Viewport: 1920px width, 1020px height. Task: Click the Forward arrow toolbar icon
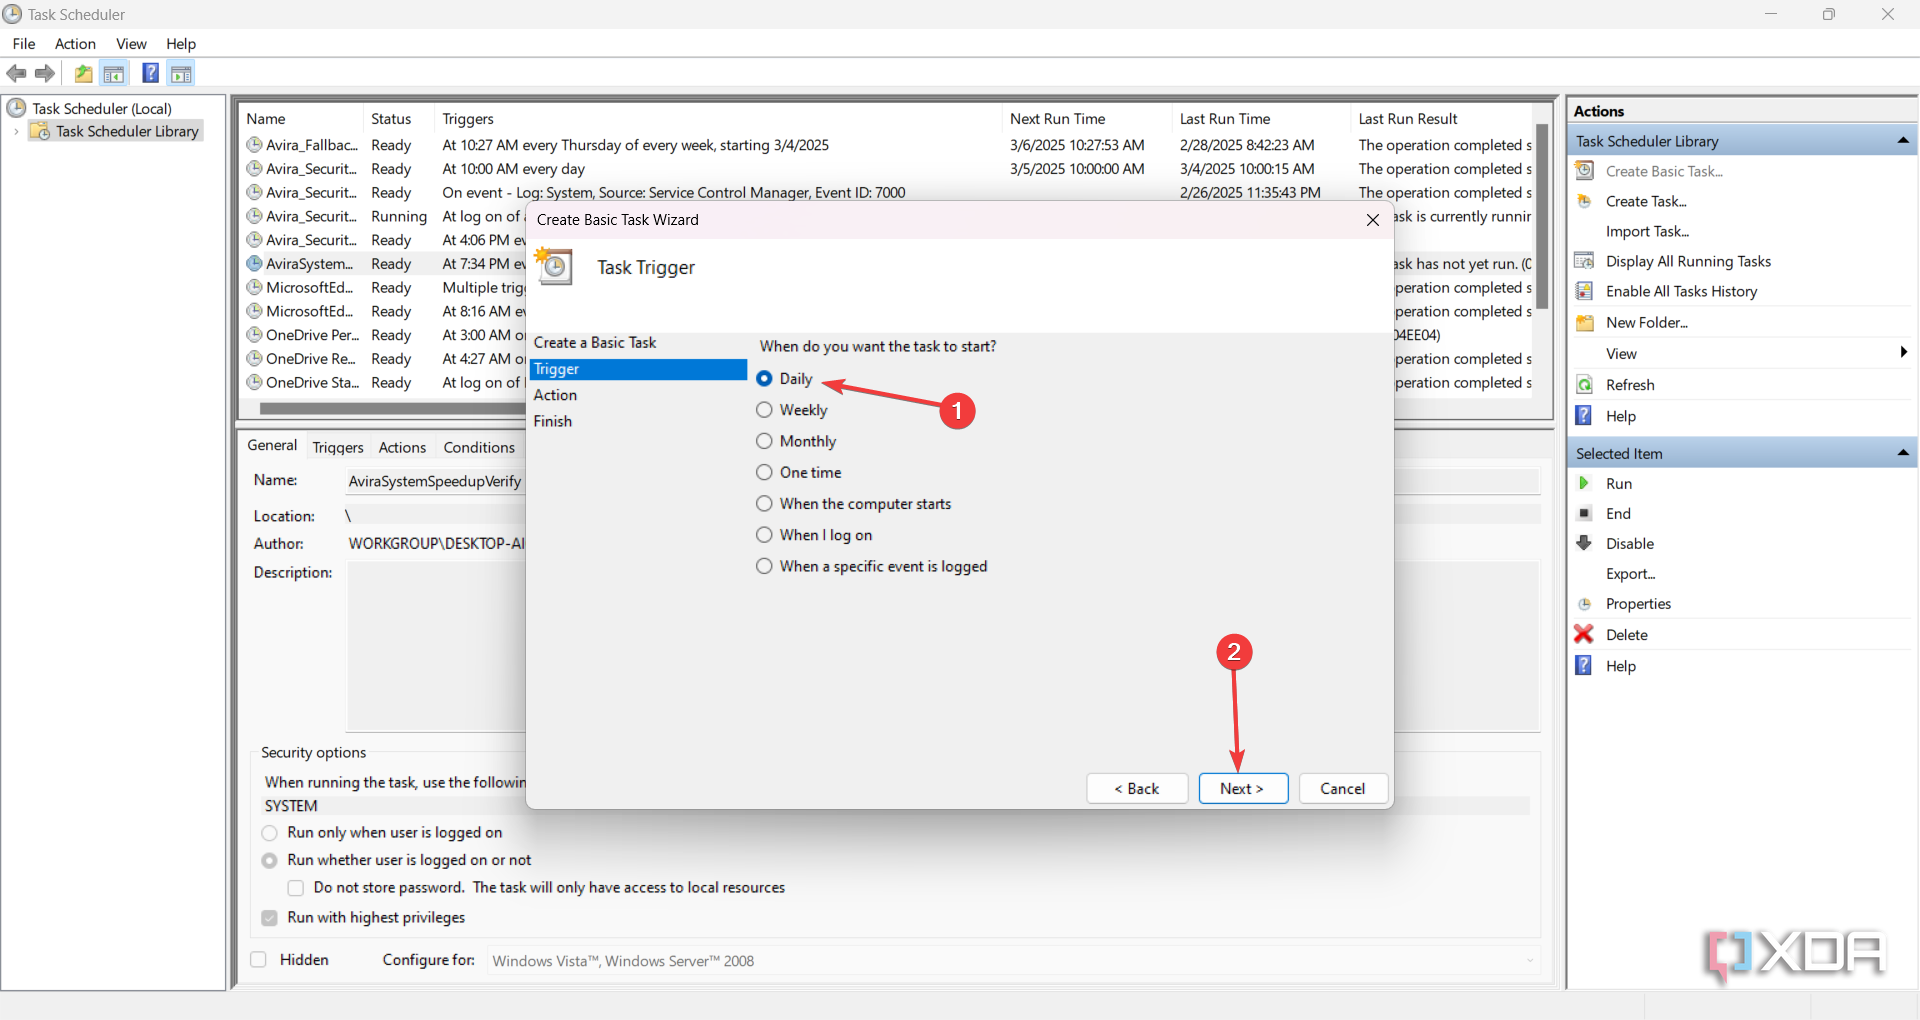click(x=45, y=73)
